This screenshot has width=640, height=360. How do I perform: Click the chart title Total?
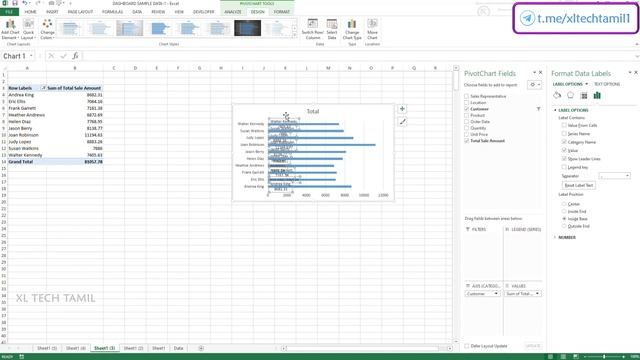tap(313, 111)
